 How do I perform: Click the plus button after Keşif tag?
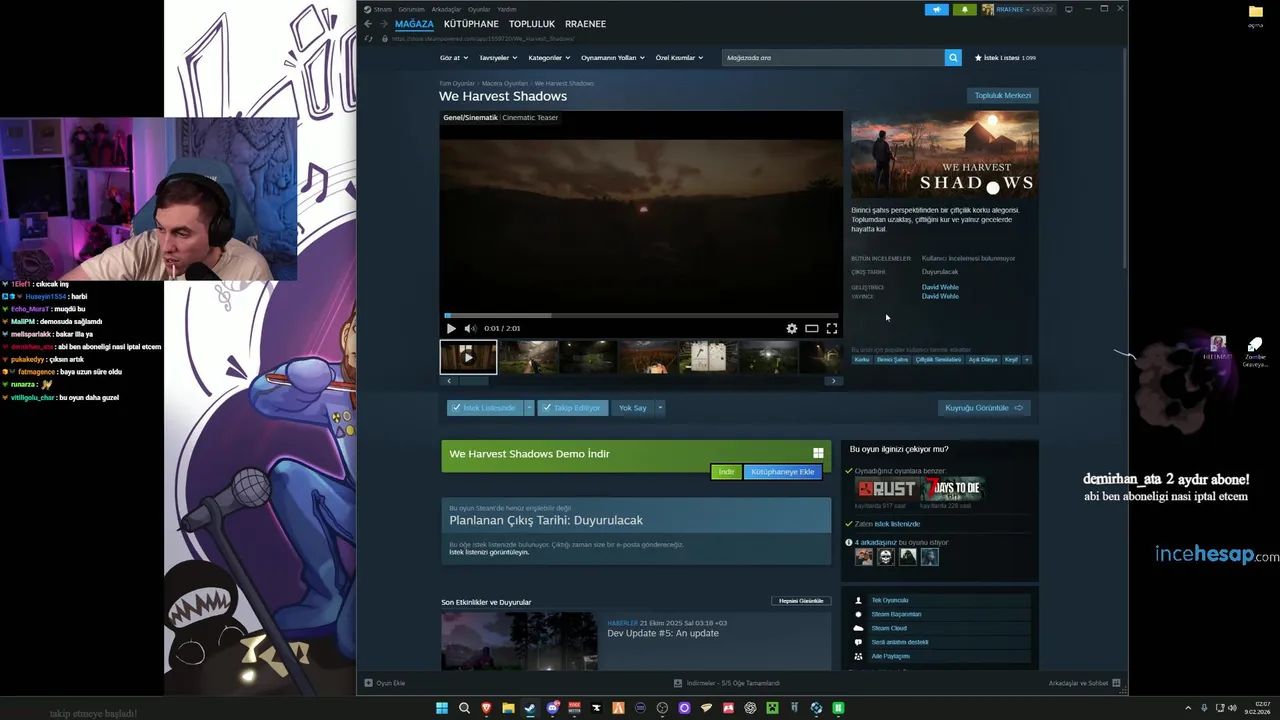pos(1027,359)
